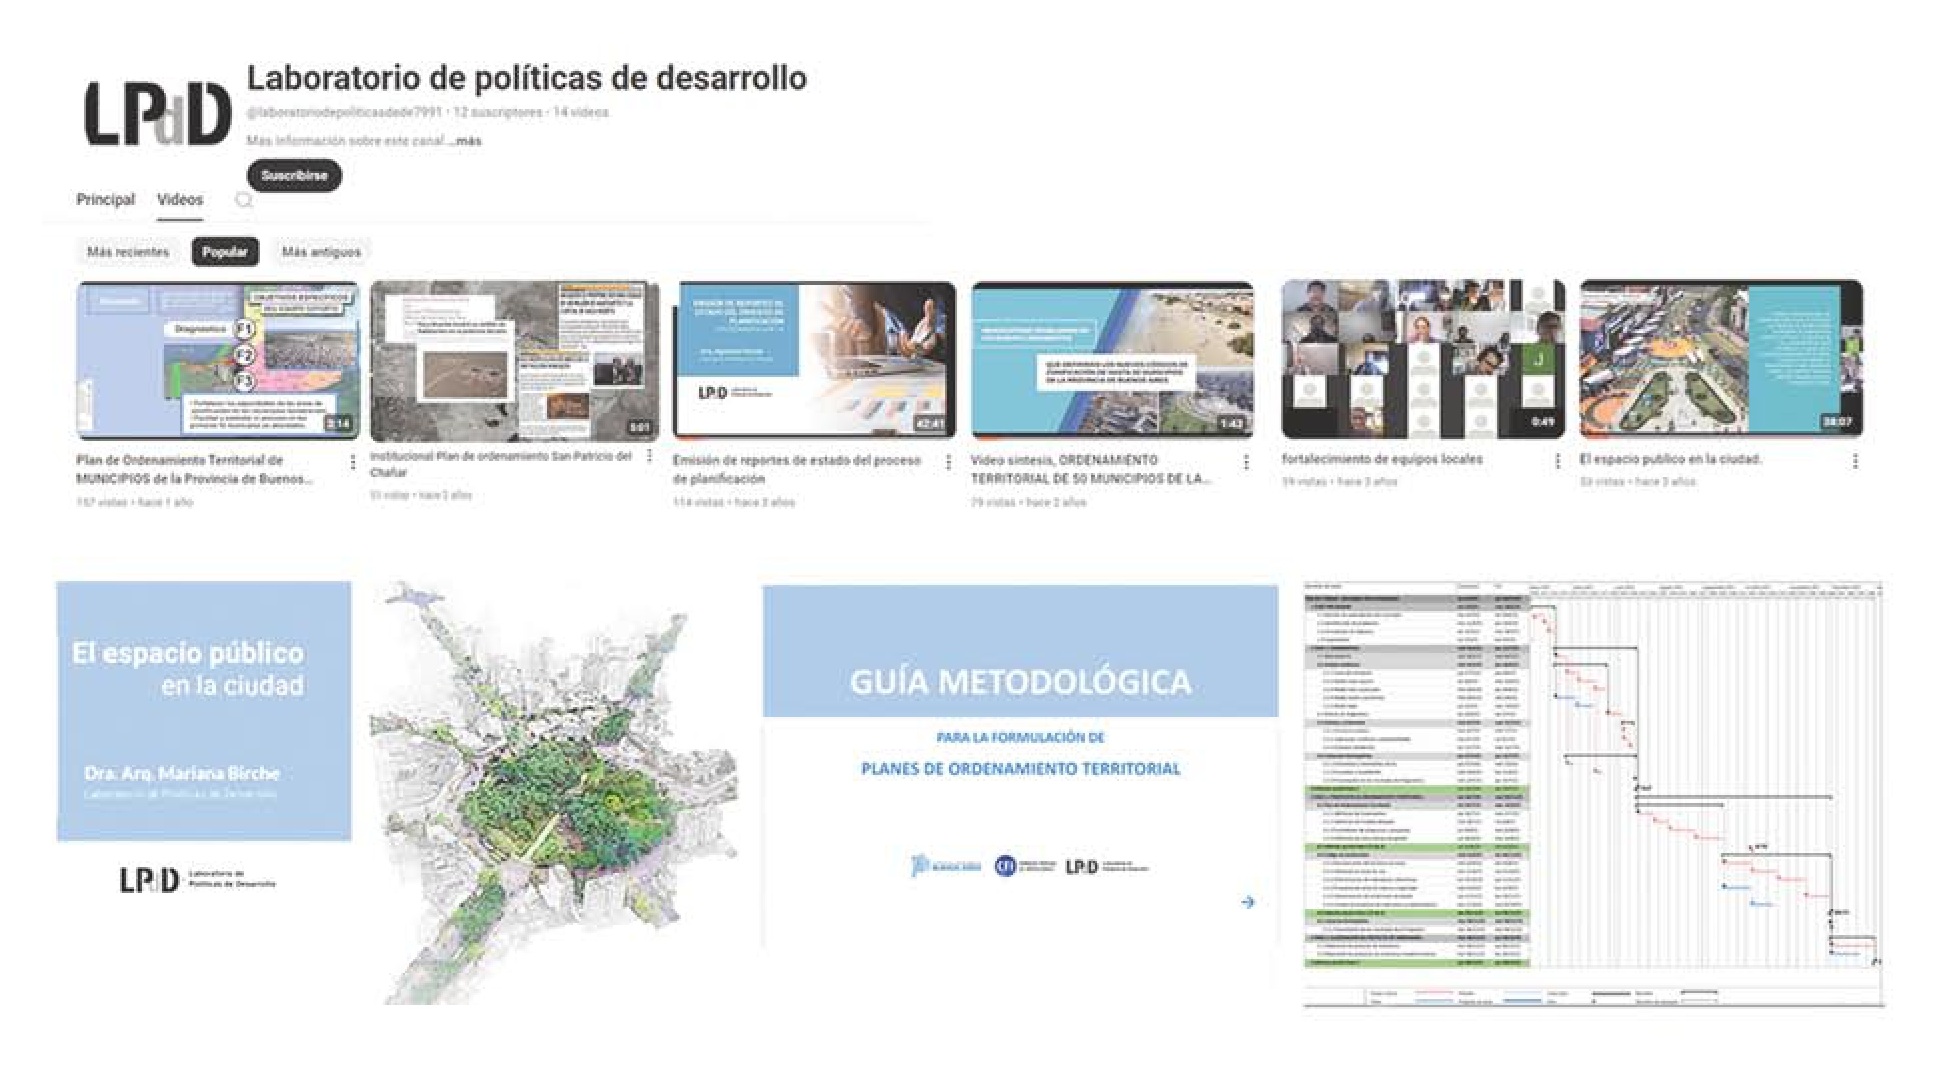Click the Gantt chart schedule image
Viewport: 1939px width, 1067px height.
(1593, 794)
